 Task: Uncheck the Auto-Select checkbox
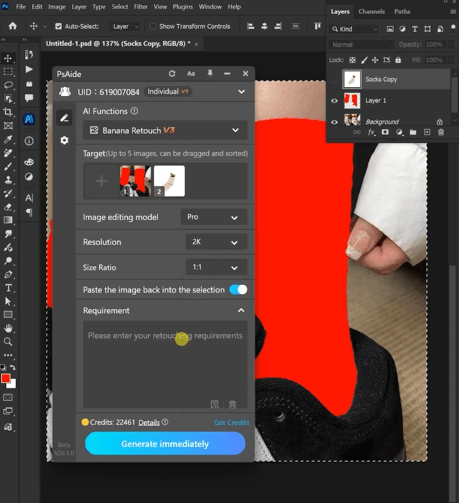(x=58, y=26)
